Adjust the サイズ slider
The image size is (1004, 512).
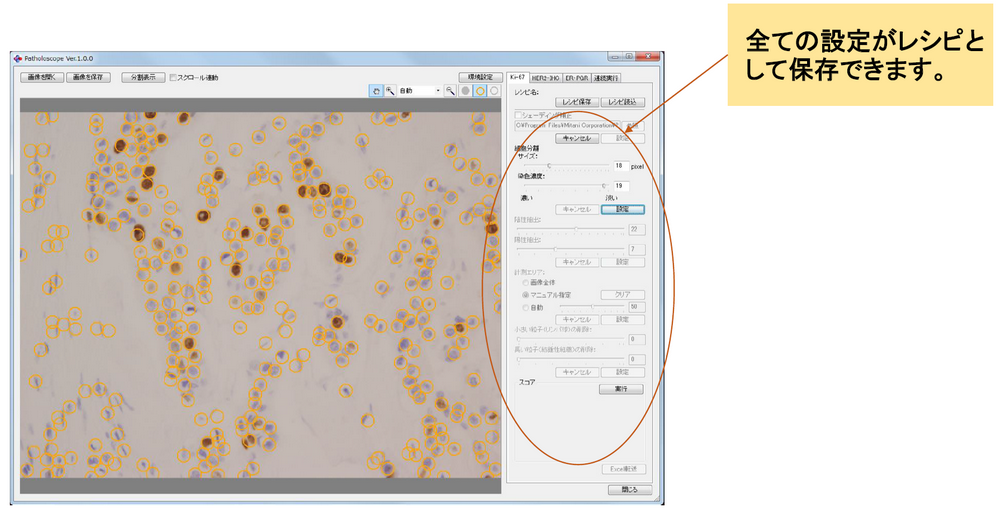tap(567, 166)
